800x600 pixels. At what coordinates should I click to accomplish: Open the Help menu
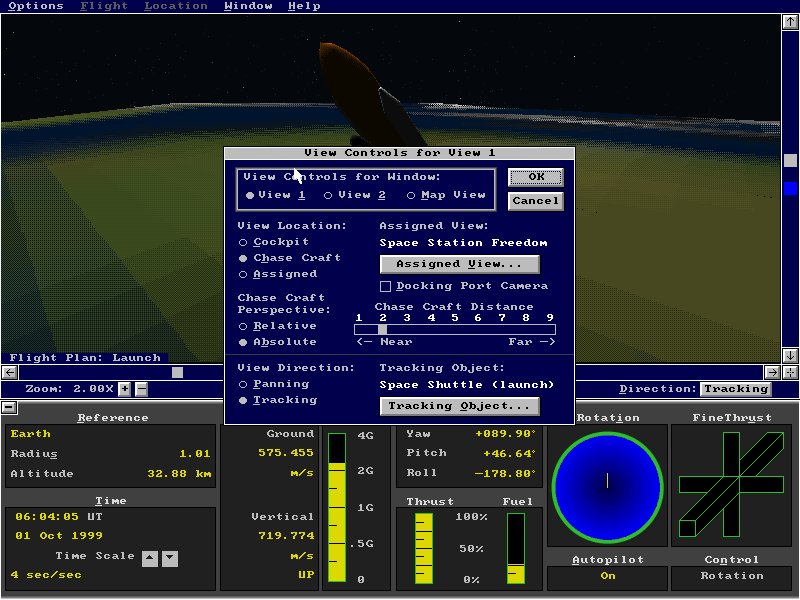(304, 6)
